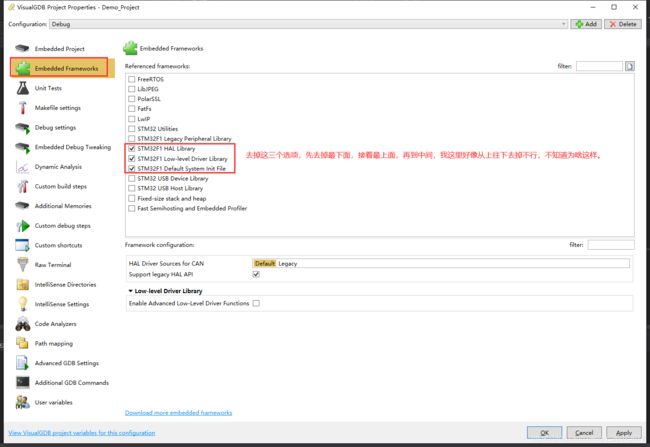The image size is (650, 447).
Task: Open the Makefile settings page label
Action: [x=58, y=108]
